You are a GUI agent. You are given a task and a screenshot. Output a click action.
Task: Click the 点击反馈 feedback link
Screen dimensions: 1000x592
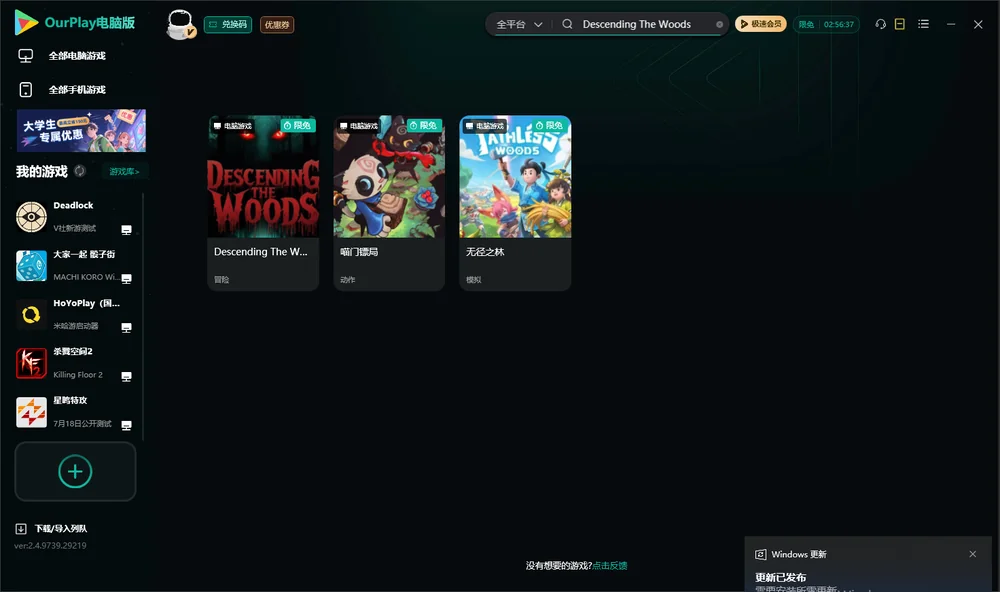tap(610, 565)
